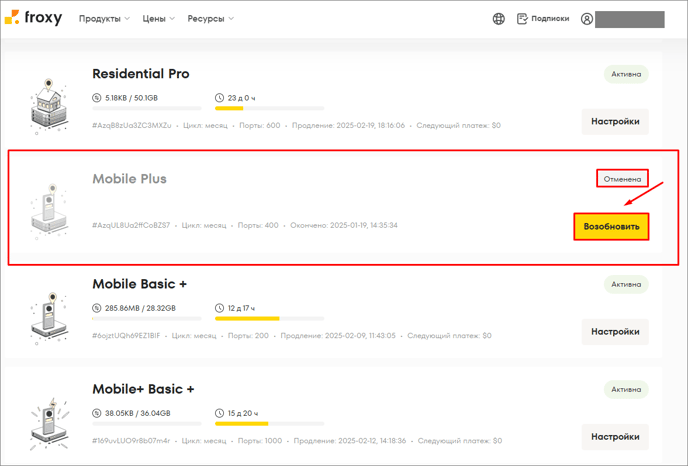Click traffic icon next to 38.05KB / 36.04GB
Image resolution: width=688 pixels, height=466 pixels.
point(97,413)
